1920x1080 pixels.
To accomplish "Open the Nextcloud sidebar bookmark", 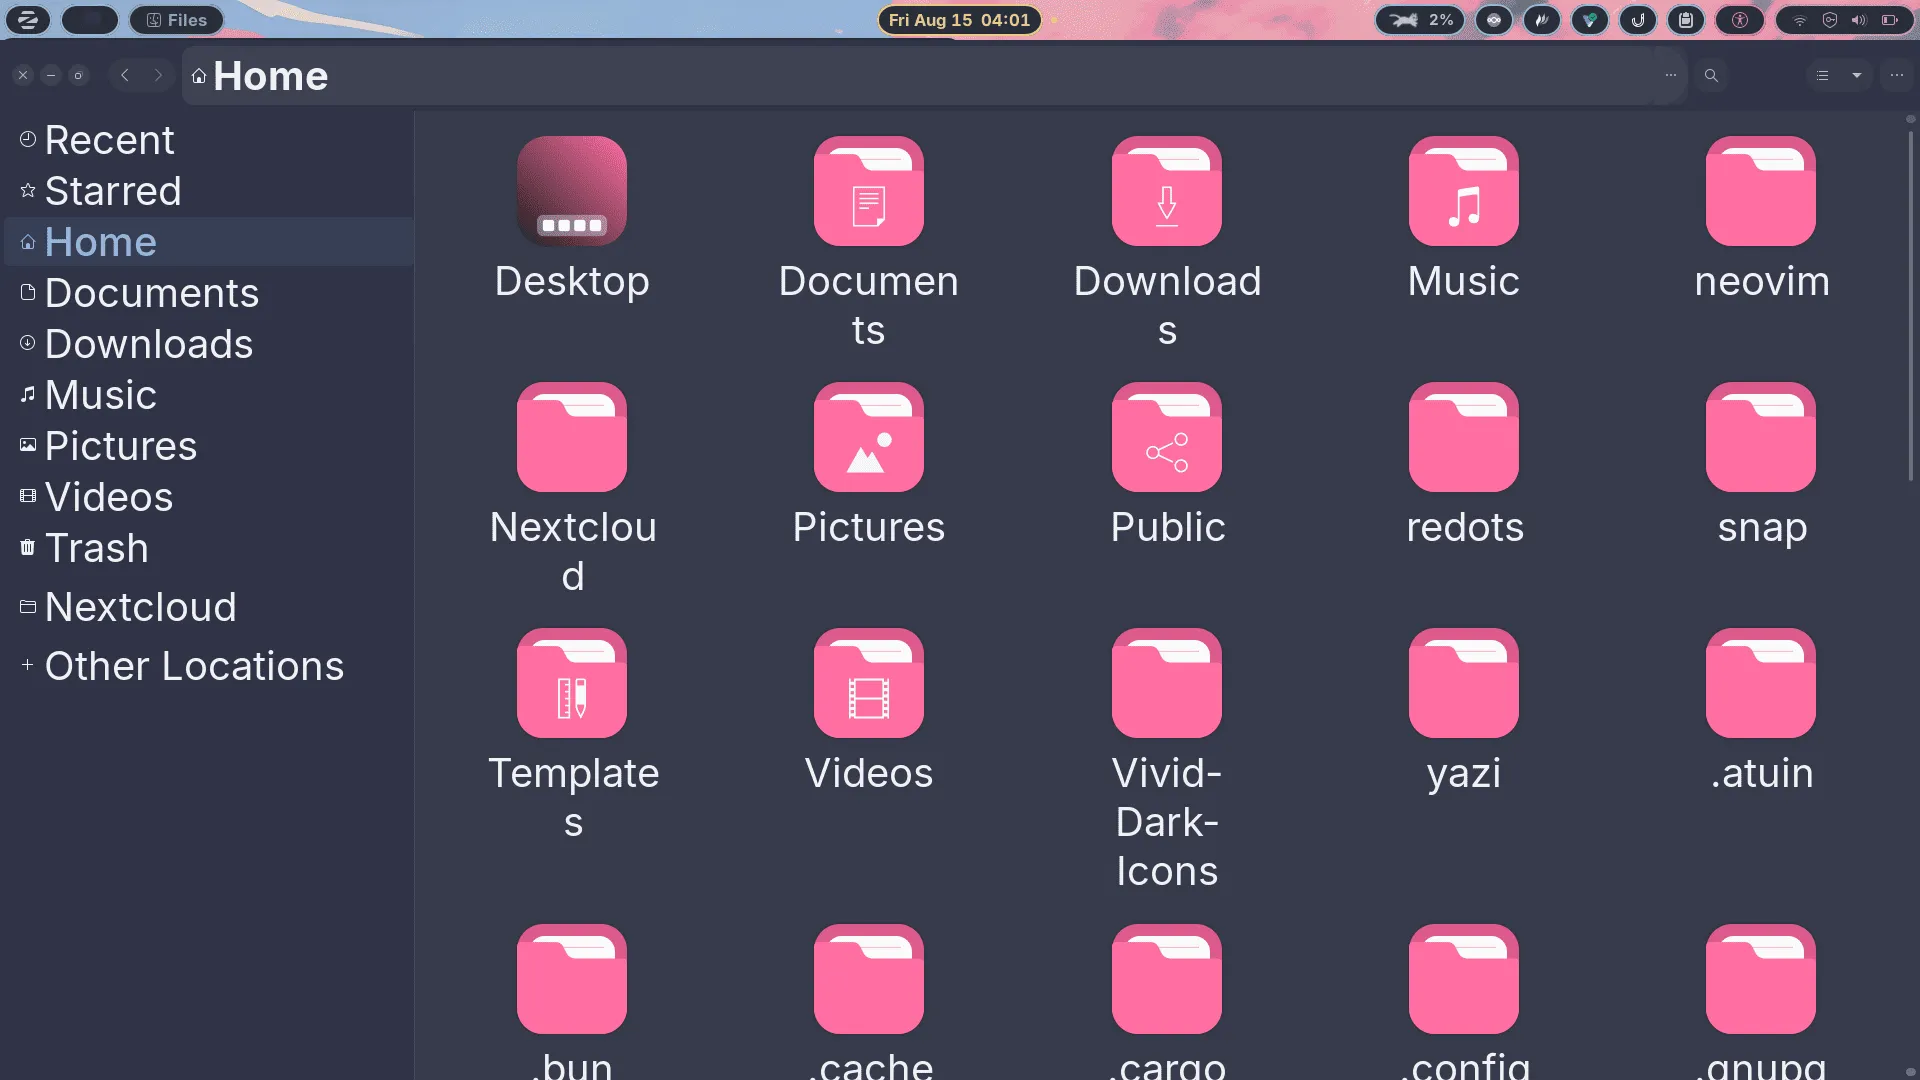I will tap(140, 607).
